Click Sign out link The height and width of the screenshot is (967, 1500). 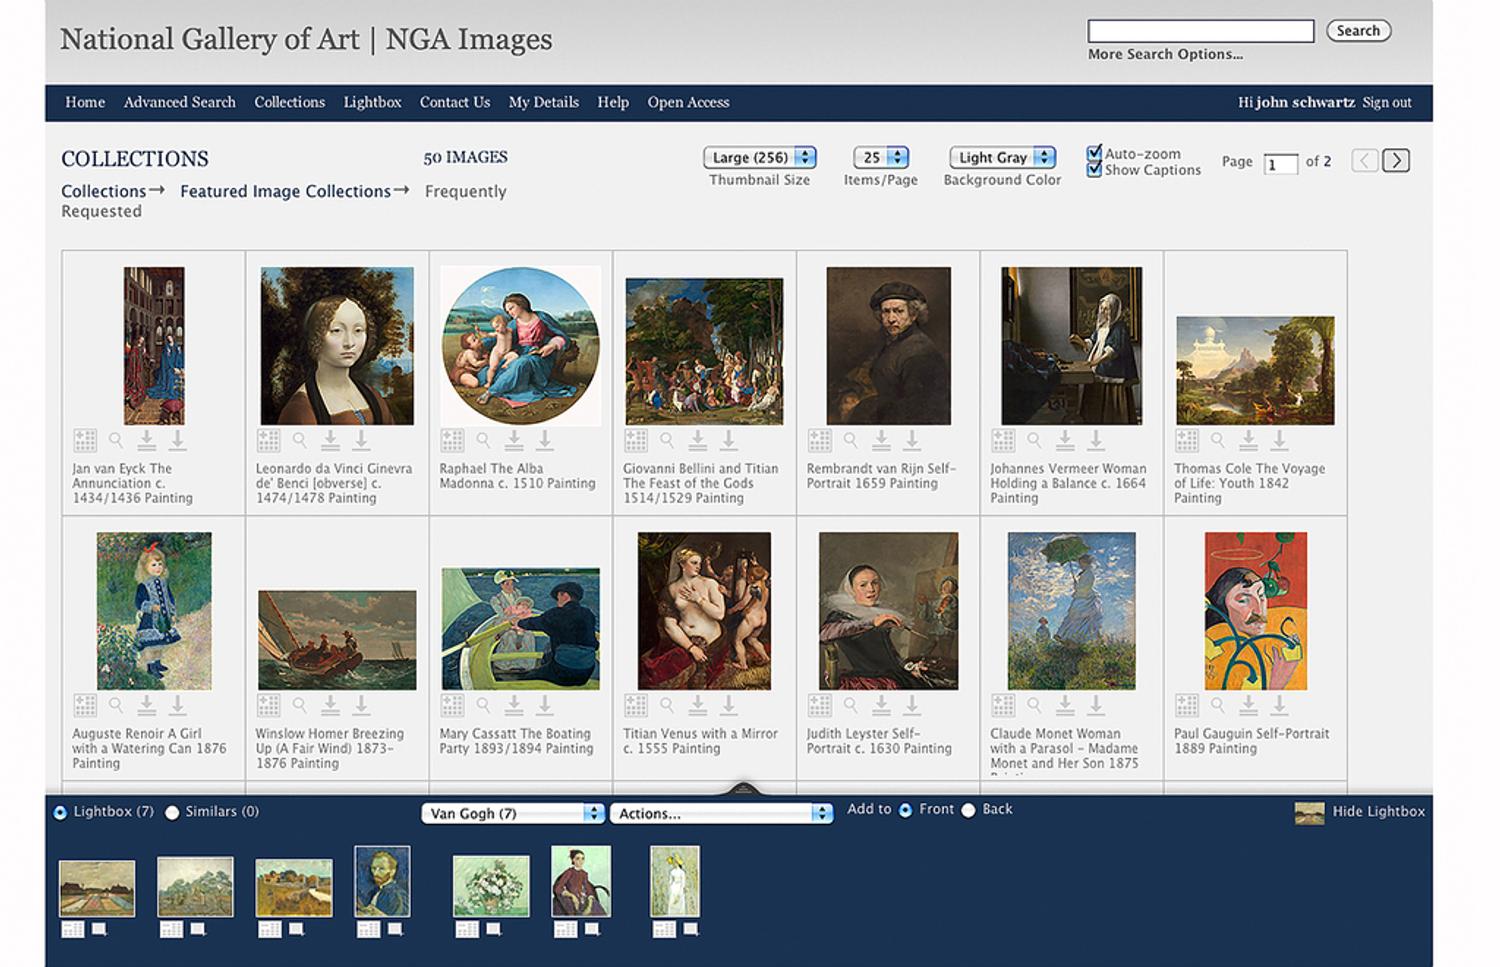(x=1387, y=102)
